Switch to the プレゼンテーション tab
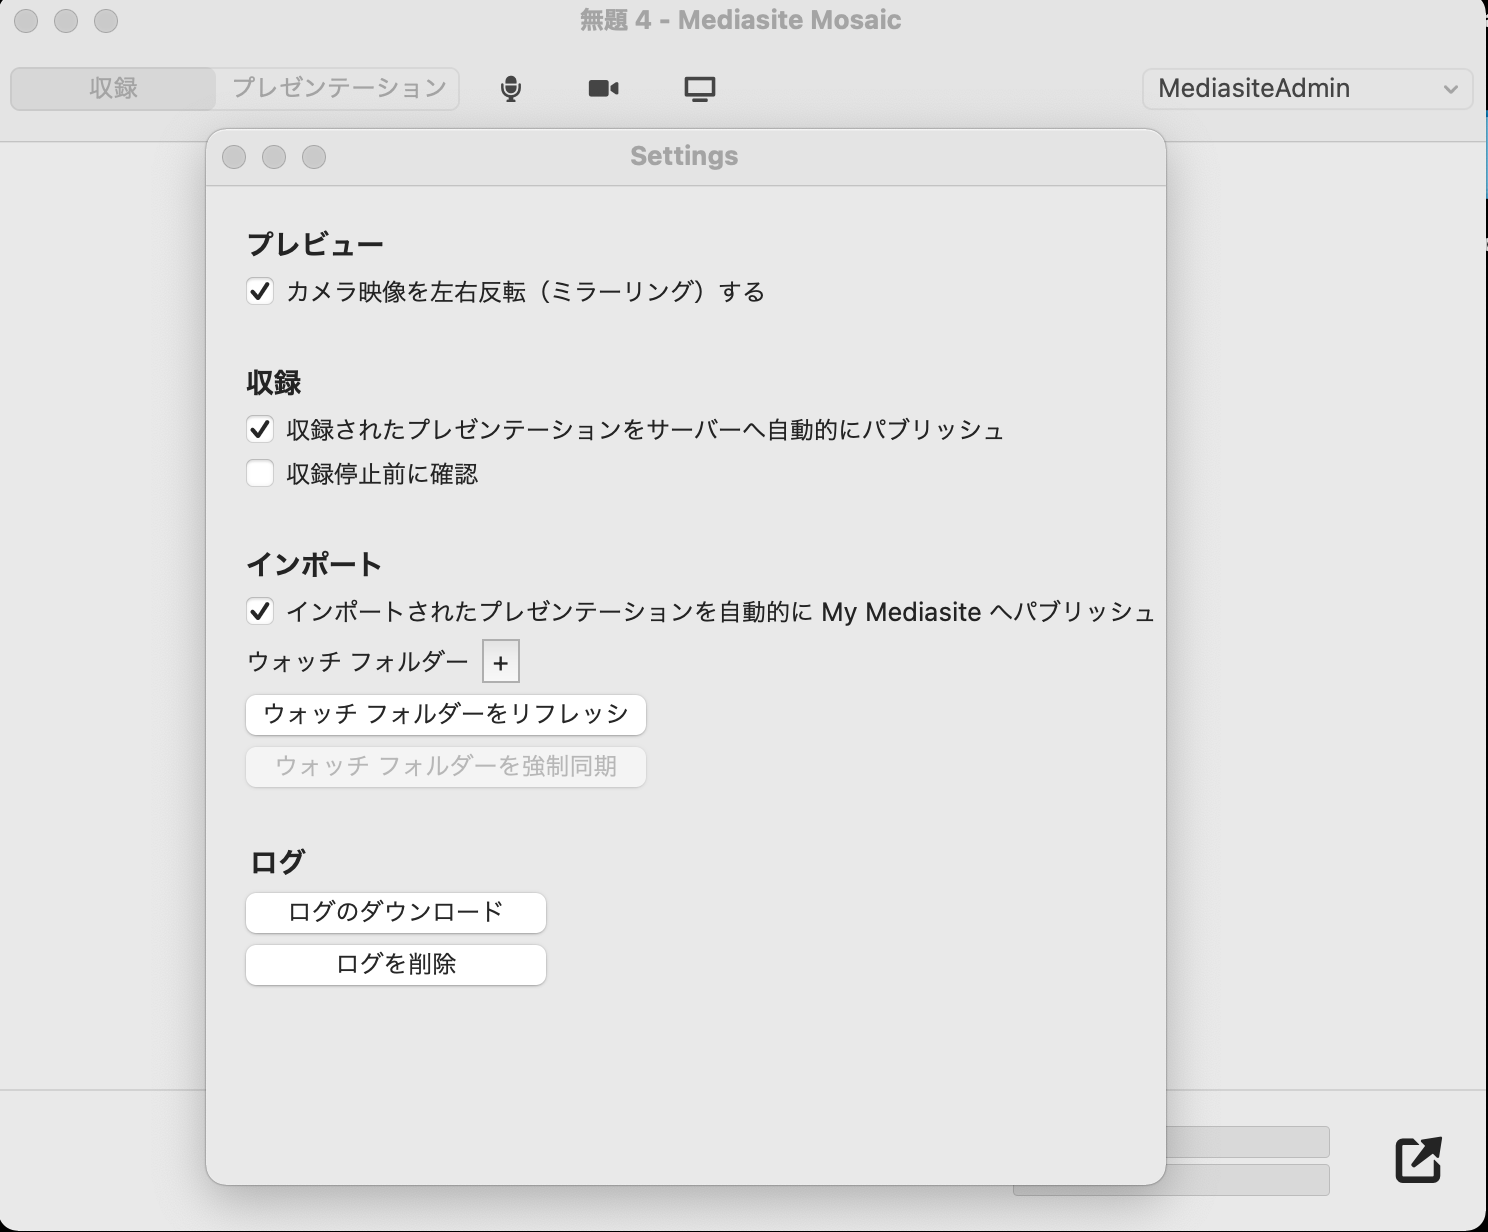 tap(338, 88)
